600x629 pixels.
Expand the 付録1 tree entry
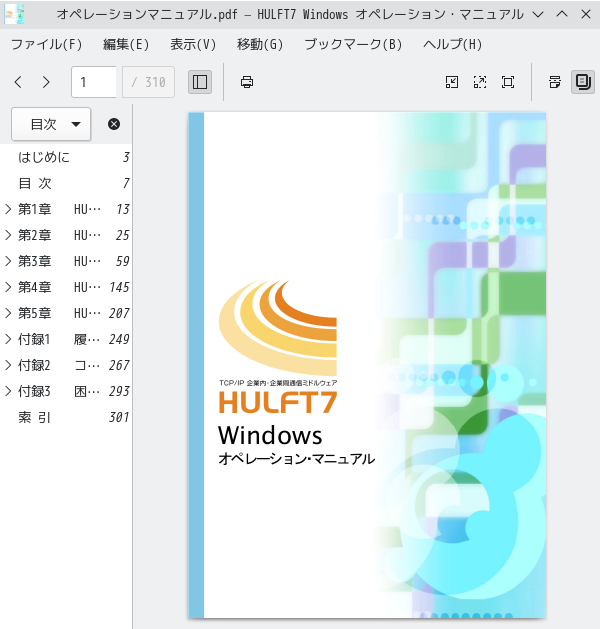[x=8, y=339]
